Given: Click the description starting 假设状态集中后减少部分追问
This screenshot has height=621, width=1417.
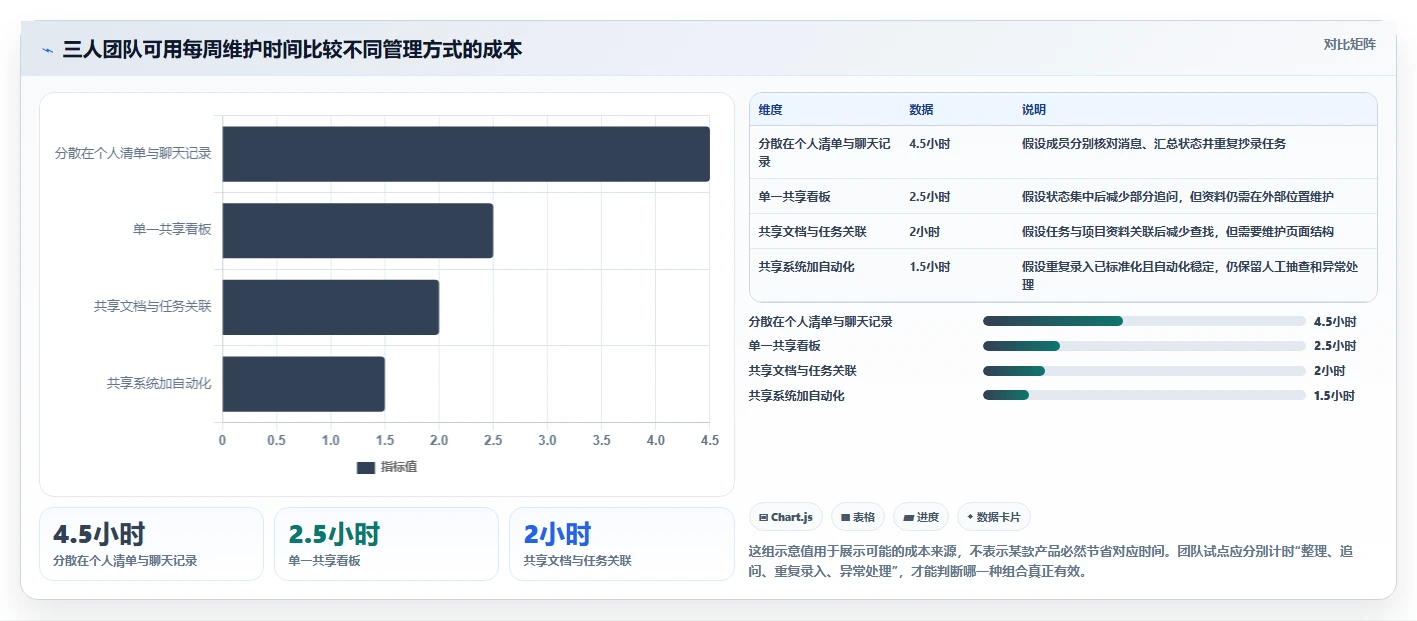Looking at the screenshot, I should click(1177, 196).
